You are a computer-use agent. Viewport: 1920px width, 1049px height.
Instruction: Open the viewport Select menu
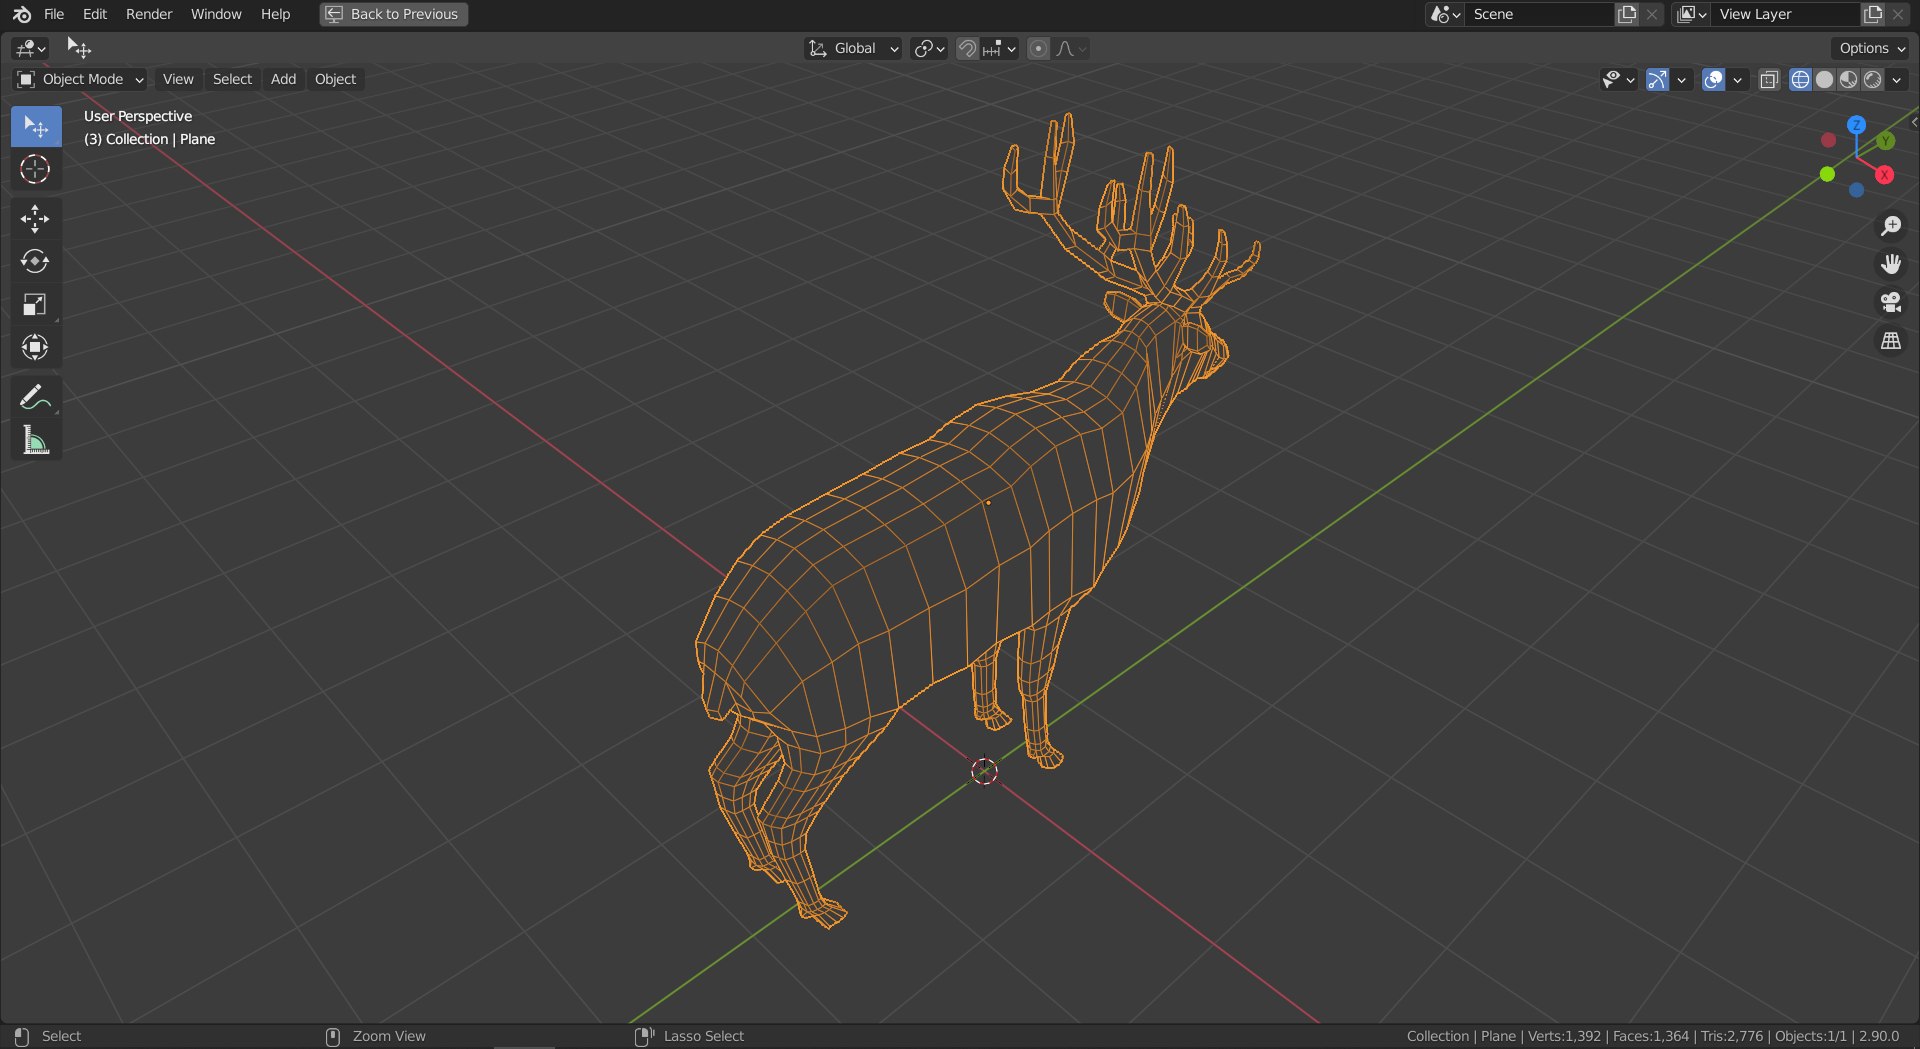(x=232, y=79)
